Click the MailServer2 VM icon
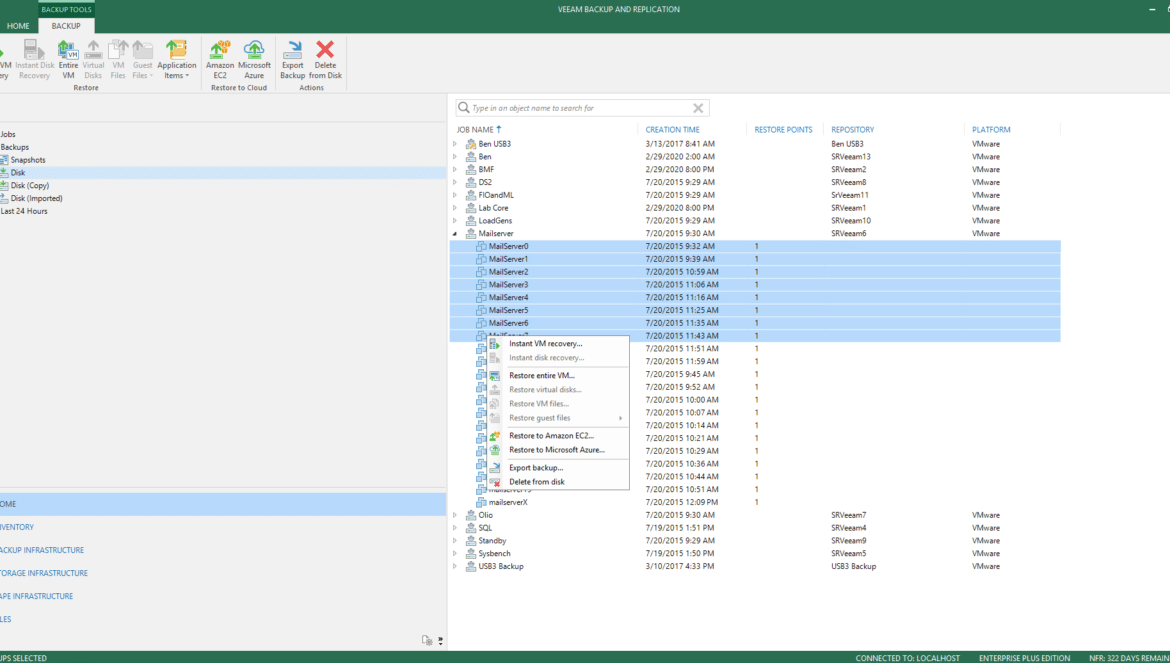Screen dimensions: 1170x663 coord(481,272)
